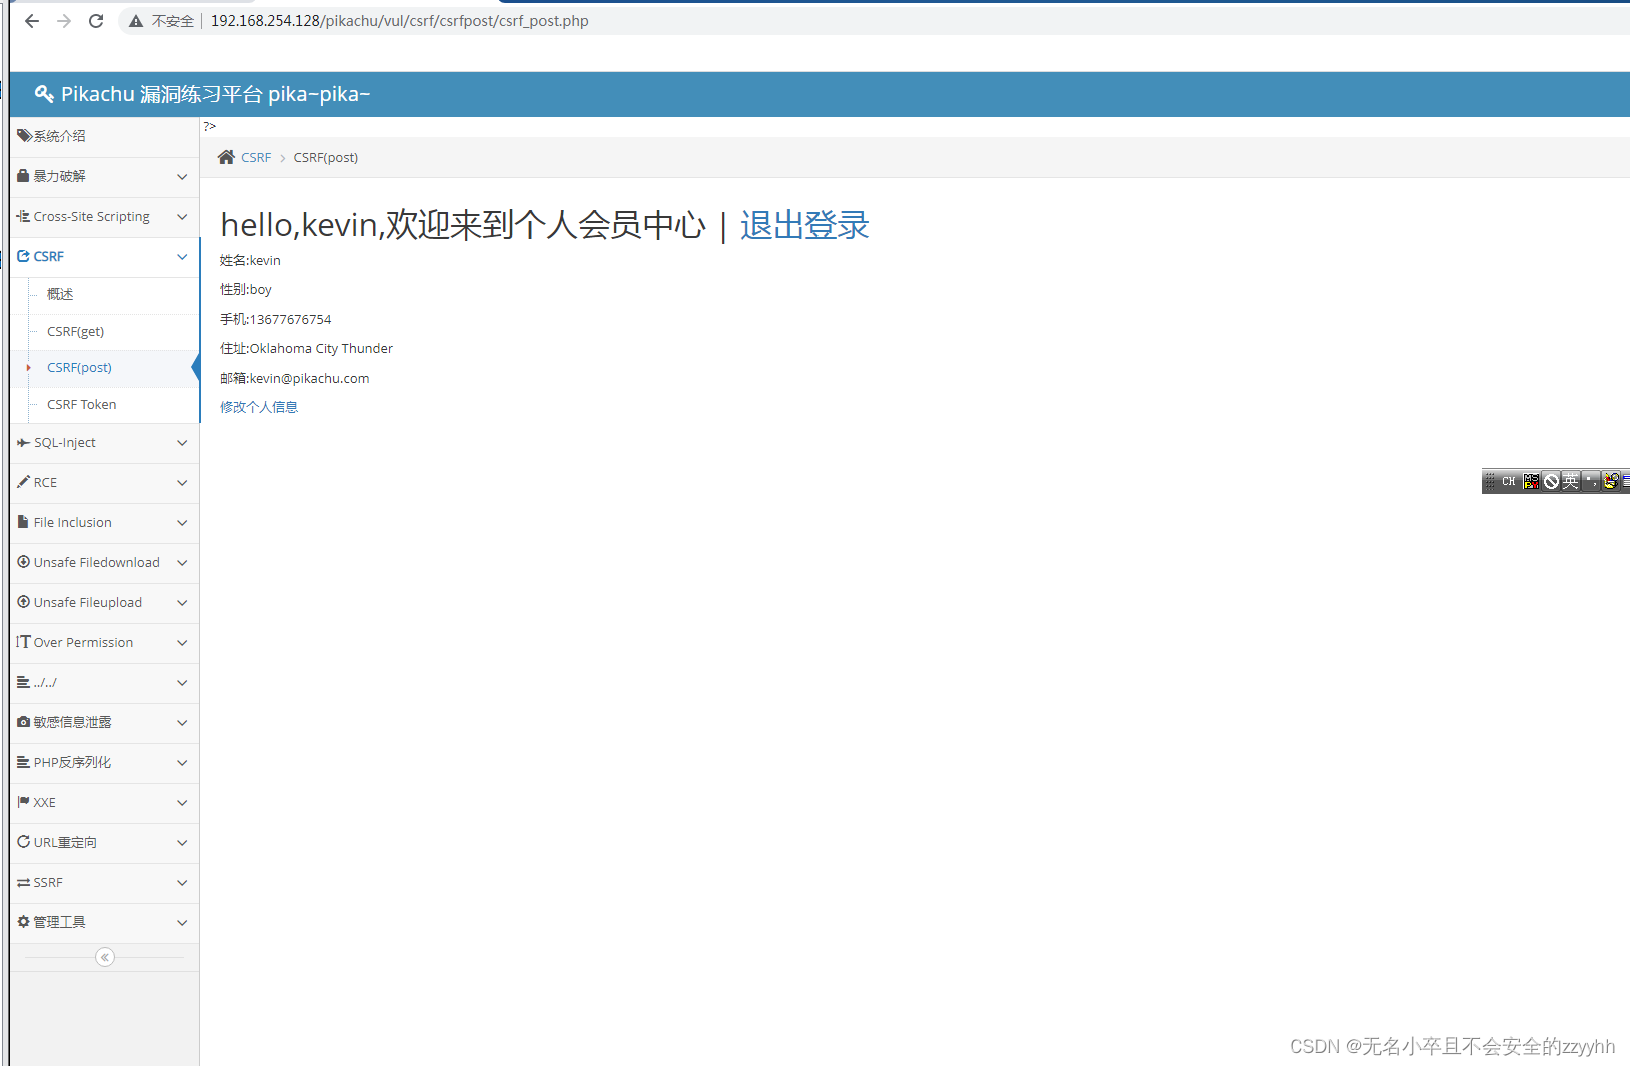Open the SQL-Inject sidebar menu
This screenshot has height=1066, width=1630.
tap(104, 443)
